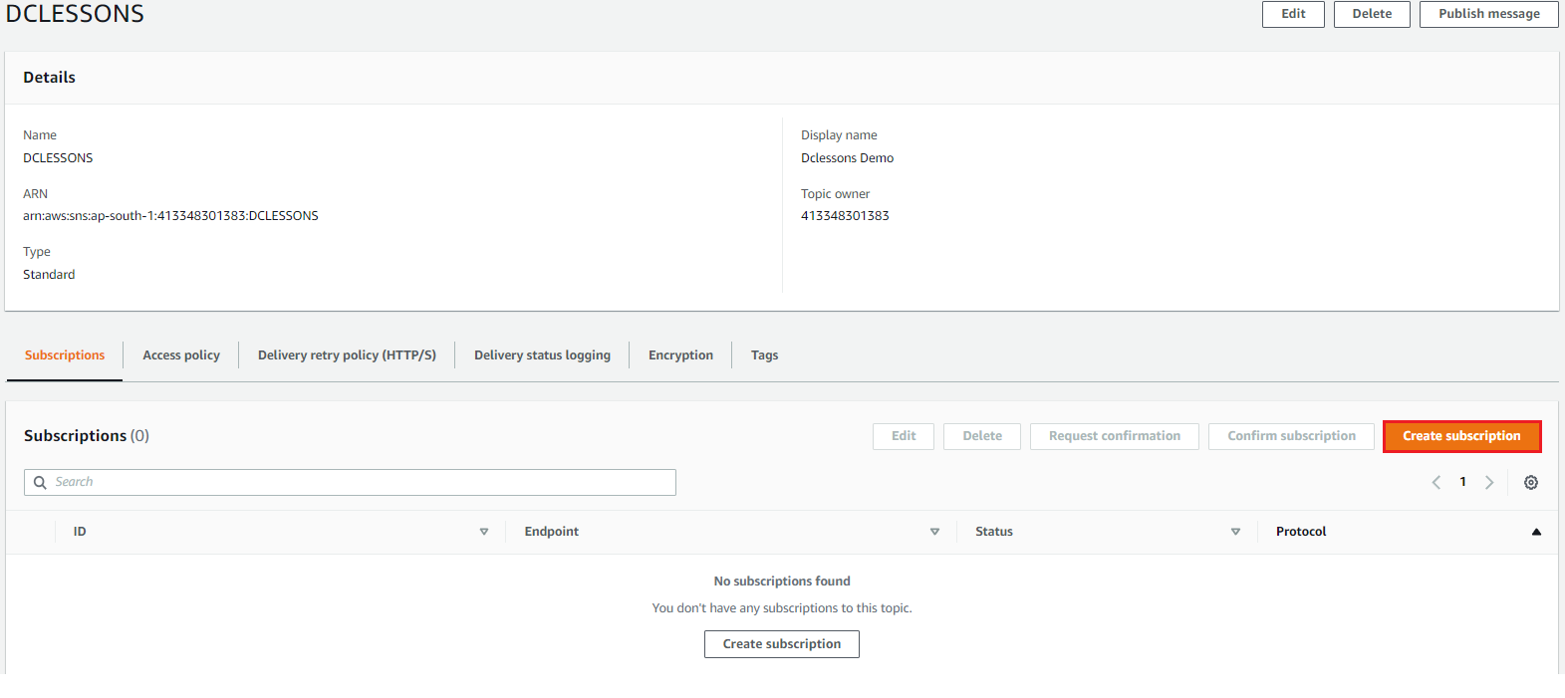Go to previous page of subscriptions
The height and width of the screenshot is (698, 1565).
[x=1436, y=483]
